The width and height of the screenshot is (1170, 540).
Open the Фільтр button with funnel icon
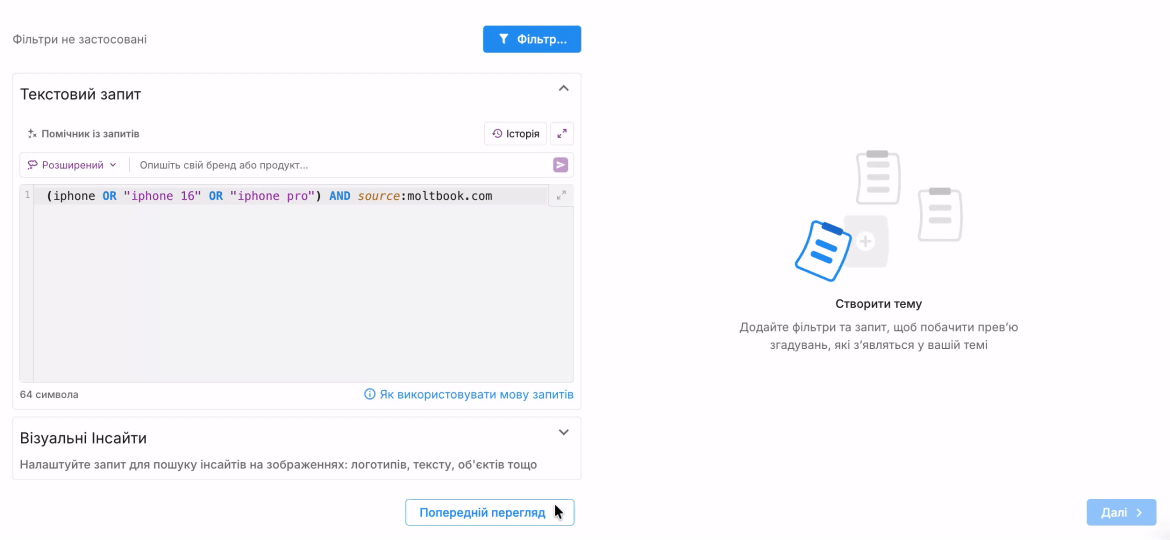point(531,39)
